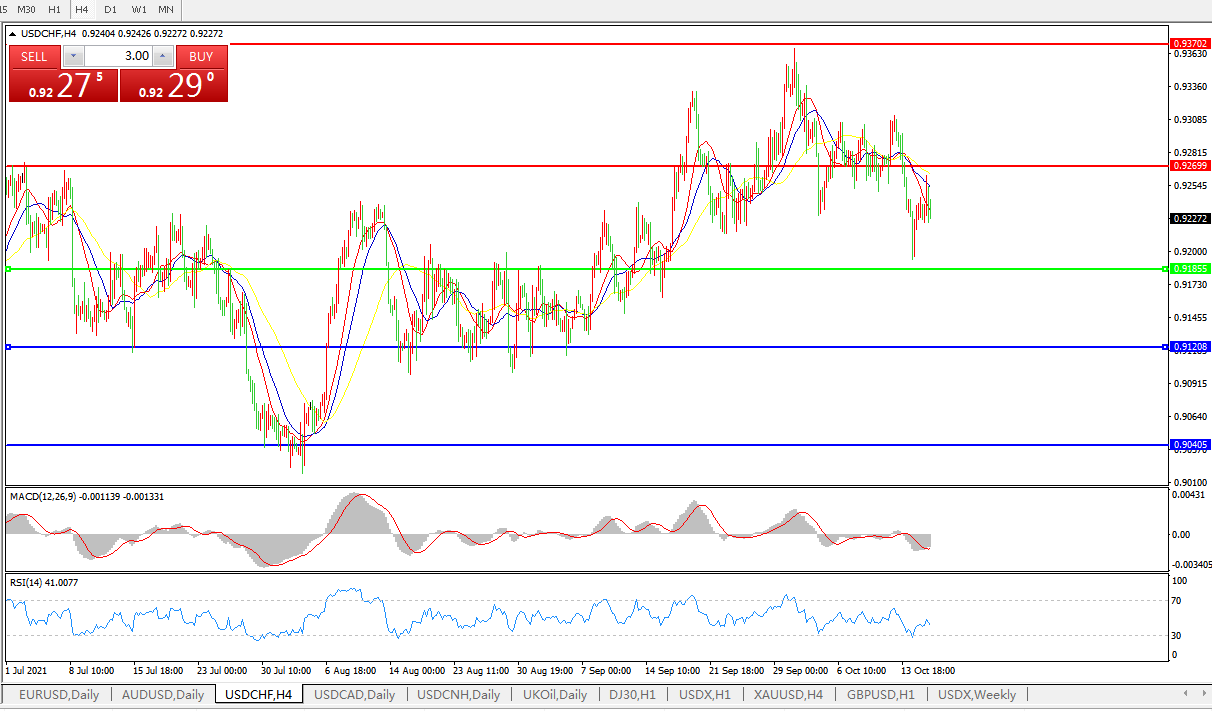This screenshot has width=1212, height=711.
Task: Switch timeframe to H1
Action: pos(55,9)
